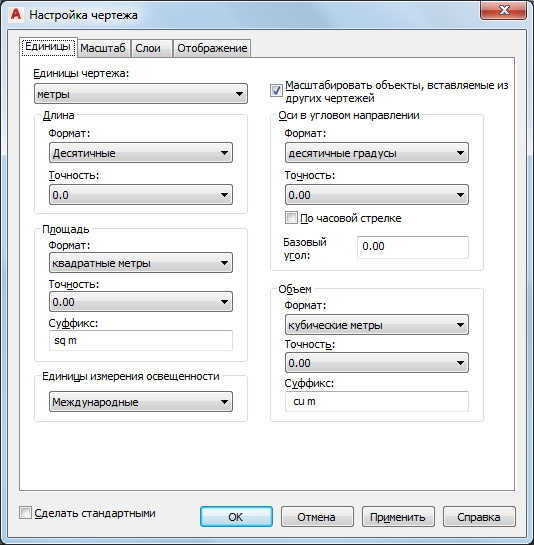Click the Отмена button
534x545 pixels.
pyautogui.click(x=317, y=516)
